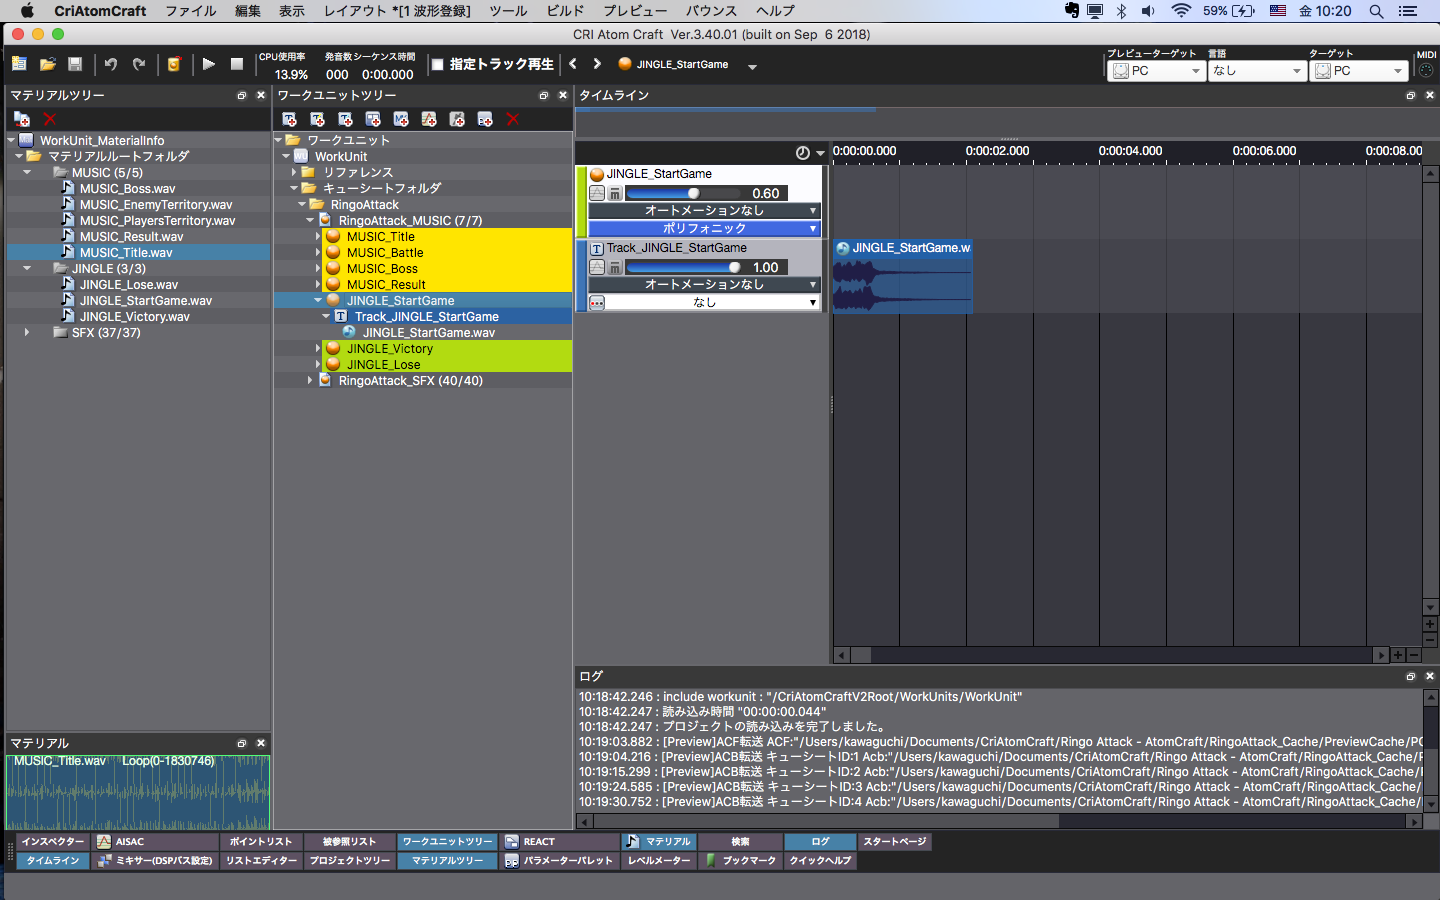Click the レベルメーター button
This screenshot has width=1440, height=900.
[x=659, y=861]
